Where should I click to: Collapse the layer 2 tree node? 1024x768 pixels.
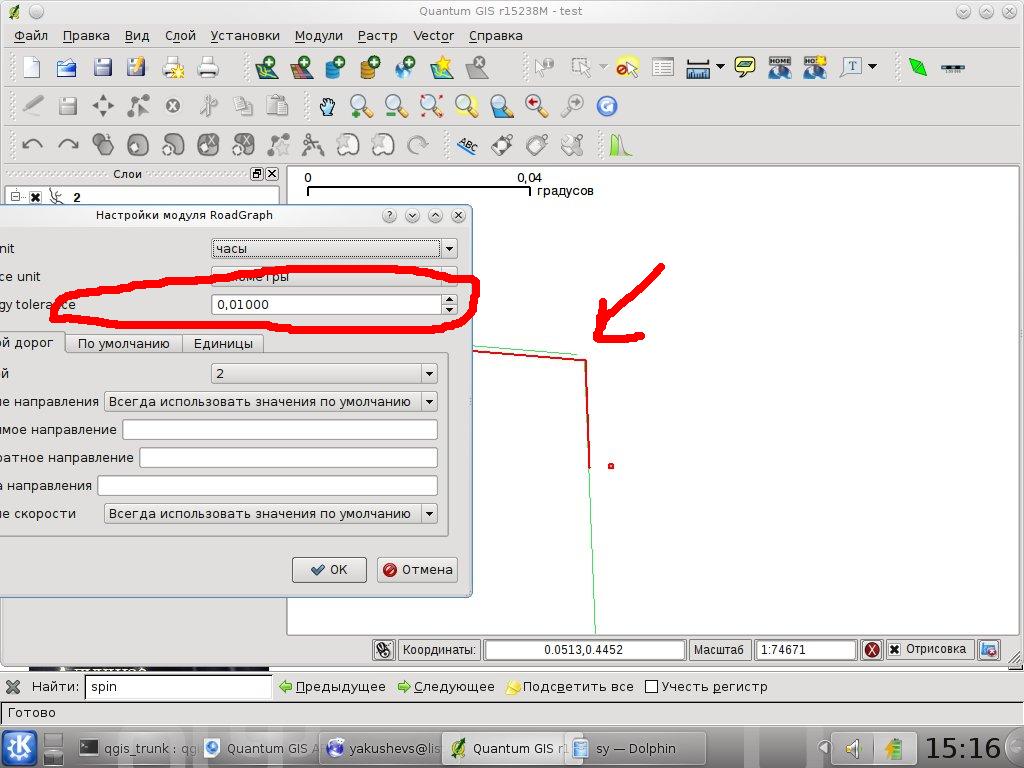point(16,197)
